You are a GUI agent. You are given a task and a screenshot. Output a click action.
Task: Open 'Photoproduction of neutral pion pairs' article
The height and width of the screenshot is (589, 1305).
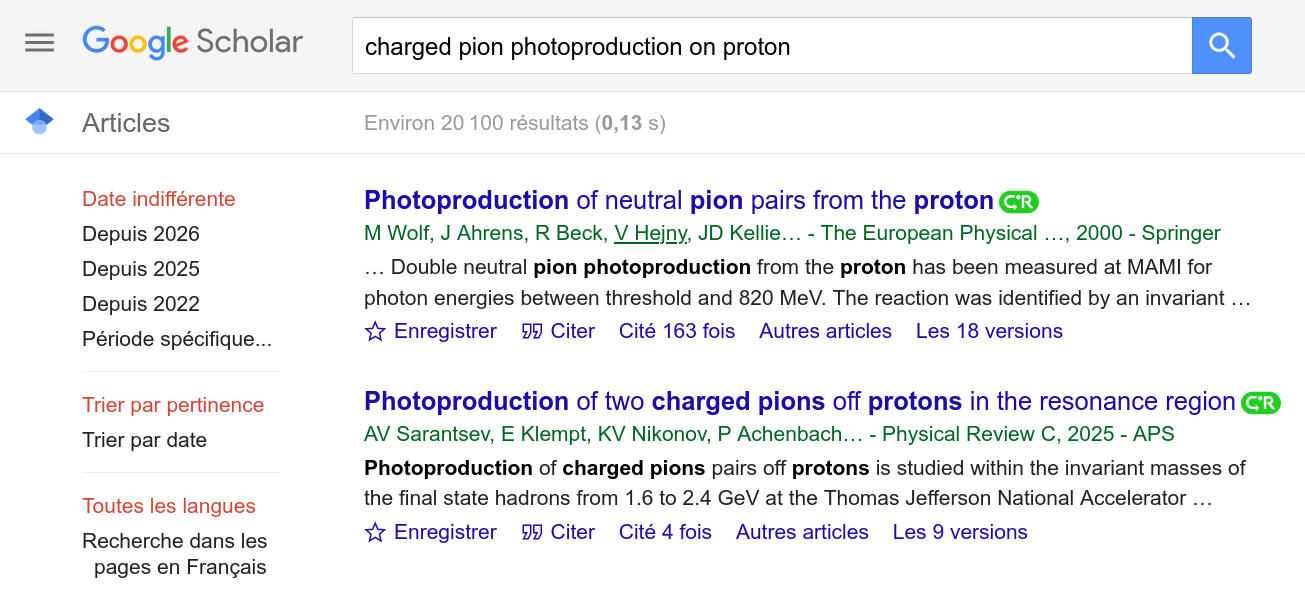point(678,201)
